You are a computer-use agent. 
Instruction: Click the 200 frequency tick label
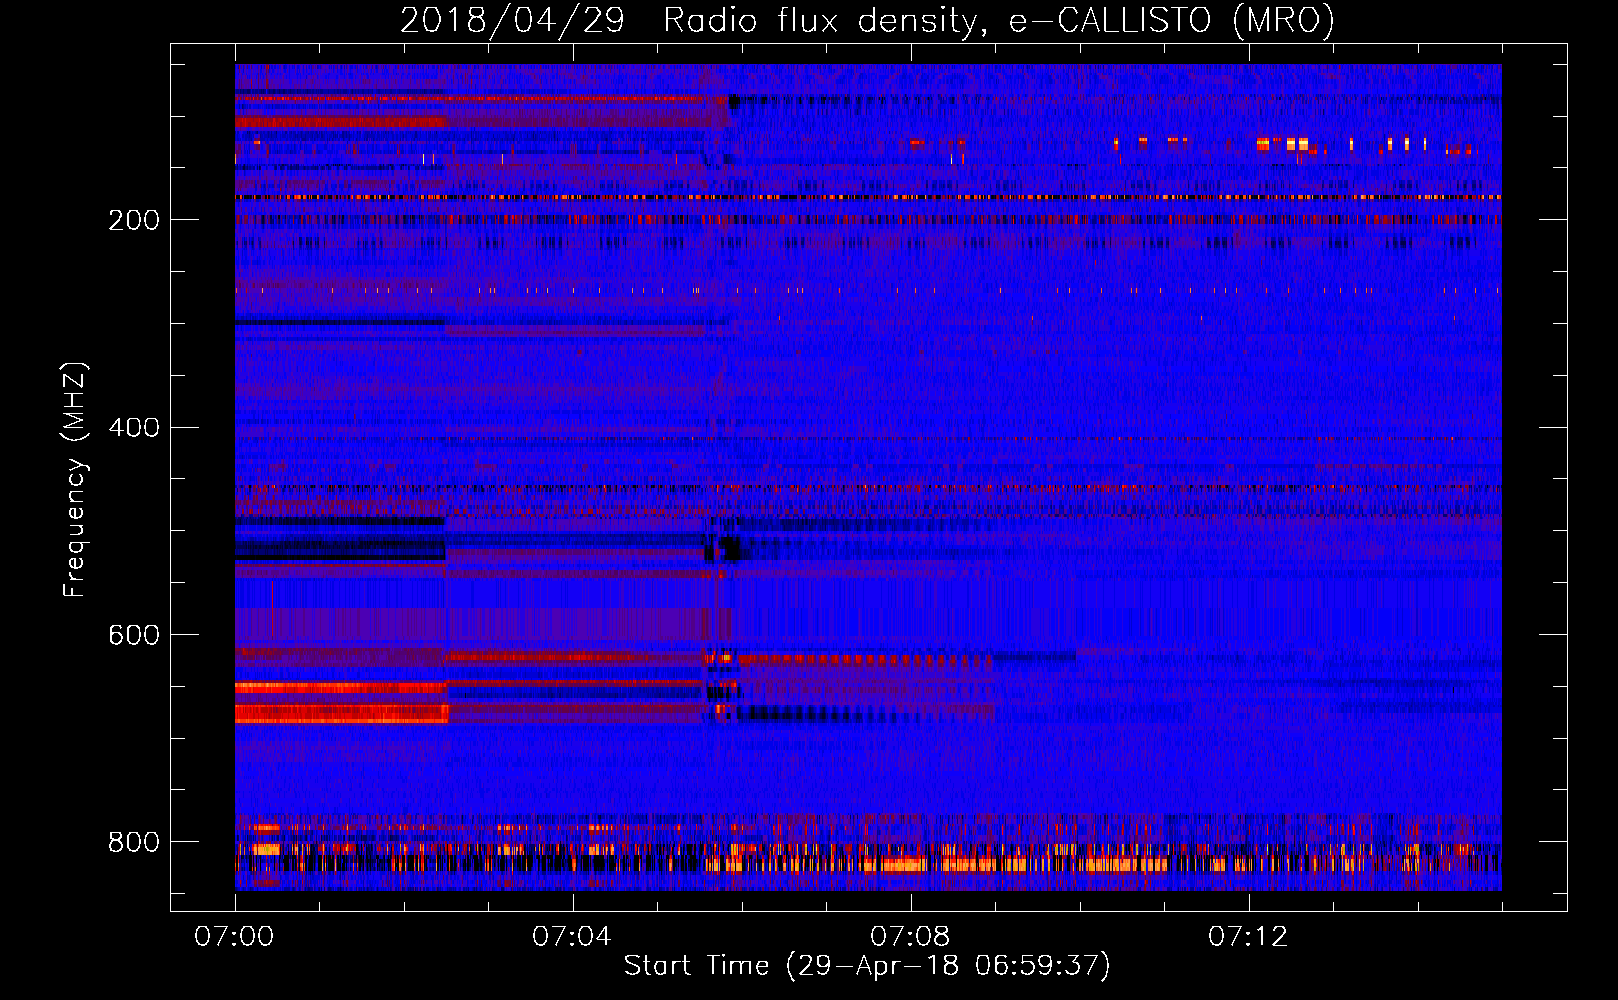click(x=134, y=220)
